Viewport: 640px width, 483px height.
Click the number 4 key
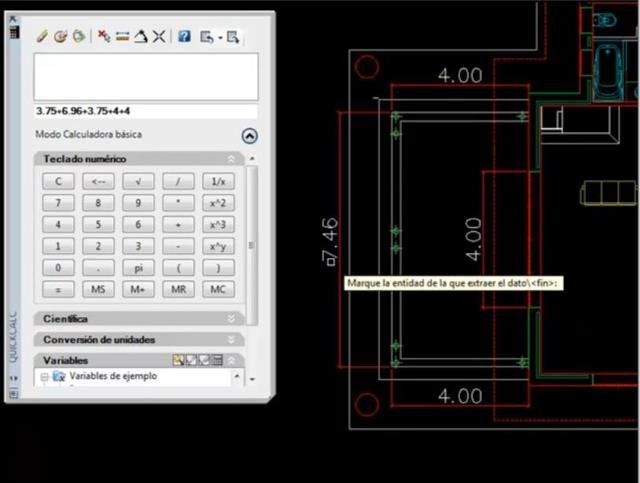click(x=58, y=225)
